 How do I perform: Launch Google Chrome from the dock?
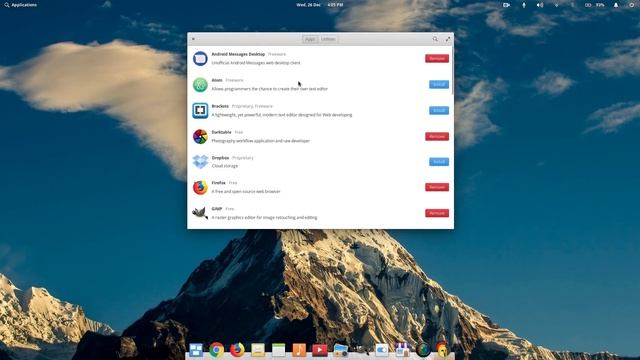pyautogui.click(x=217, y=350)
